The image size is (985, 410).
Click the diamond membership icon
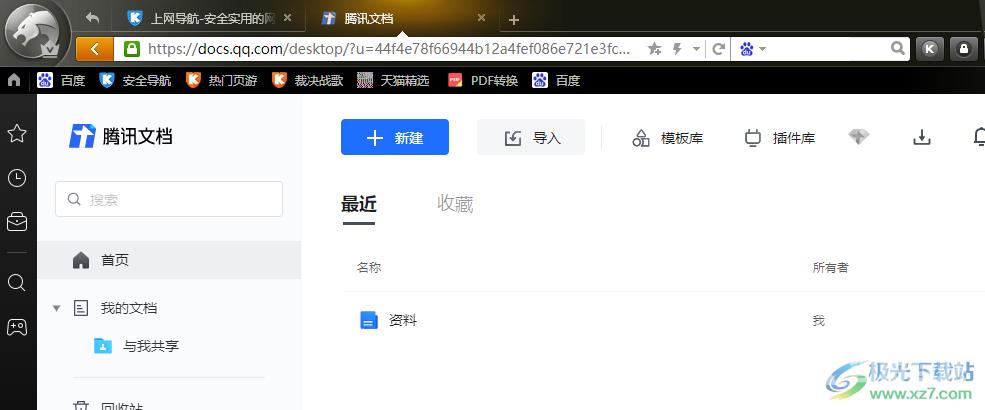coord(858,137)
